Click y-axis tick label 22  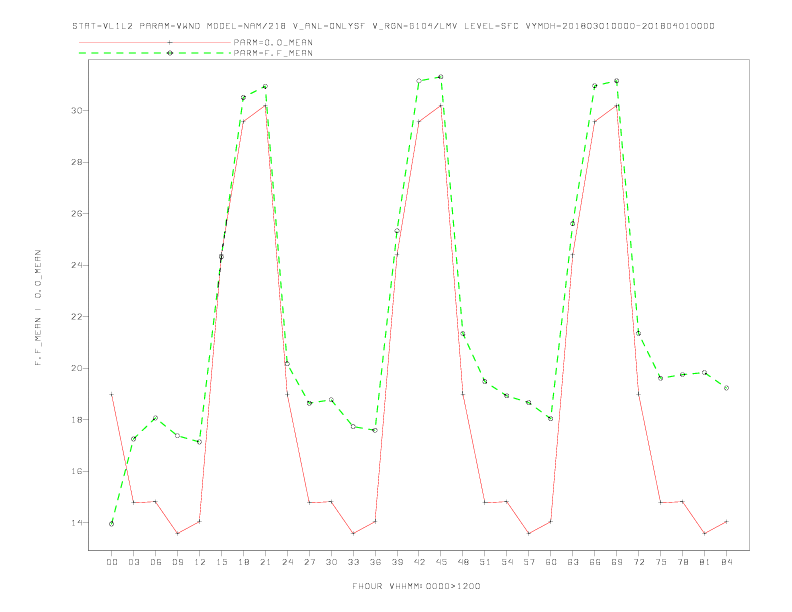(77, 317)
